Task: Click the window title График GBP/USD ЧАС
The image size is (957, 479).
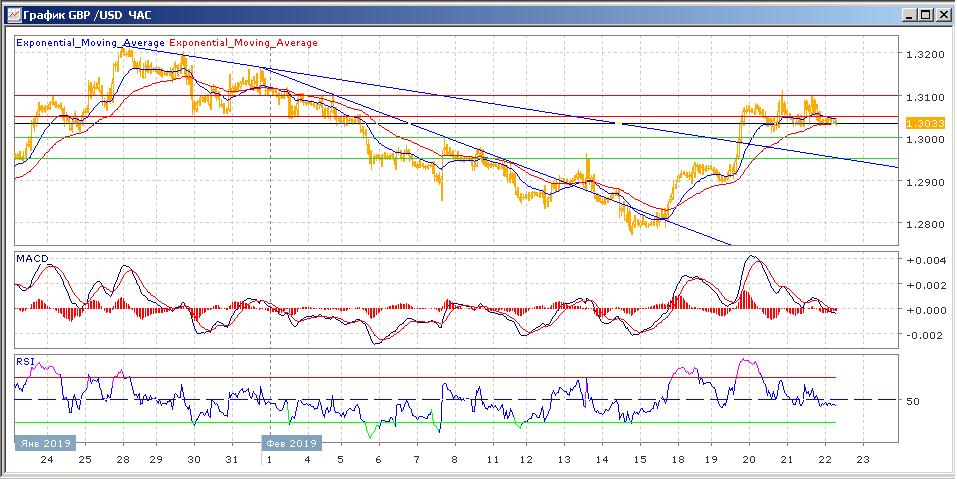Action: [x=82, y=14]
